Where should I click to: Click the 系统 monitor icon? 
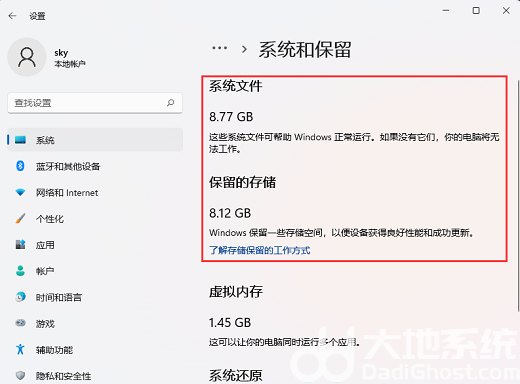(20, 140)
